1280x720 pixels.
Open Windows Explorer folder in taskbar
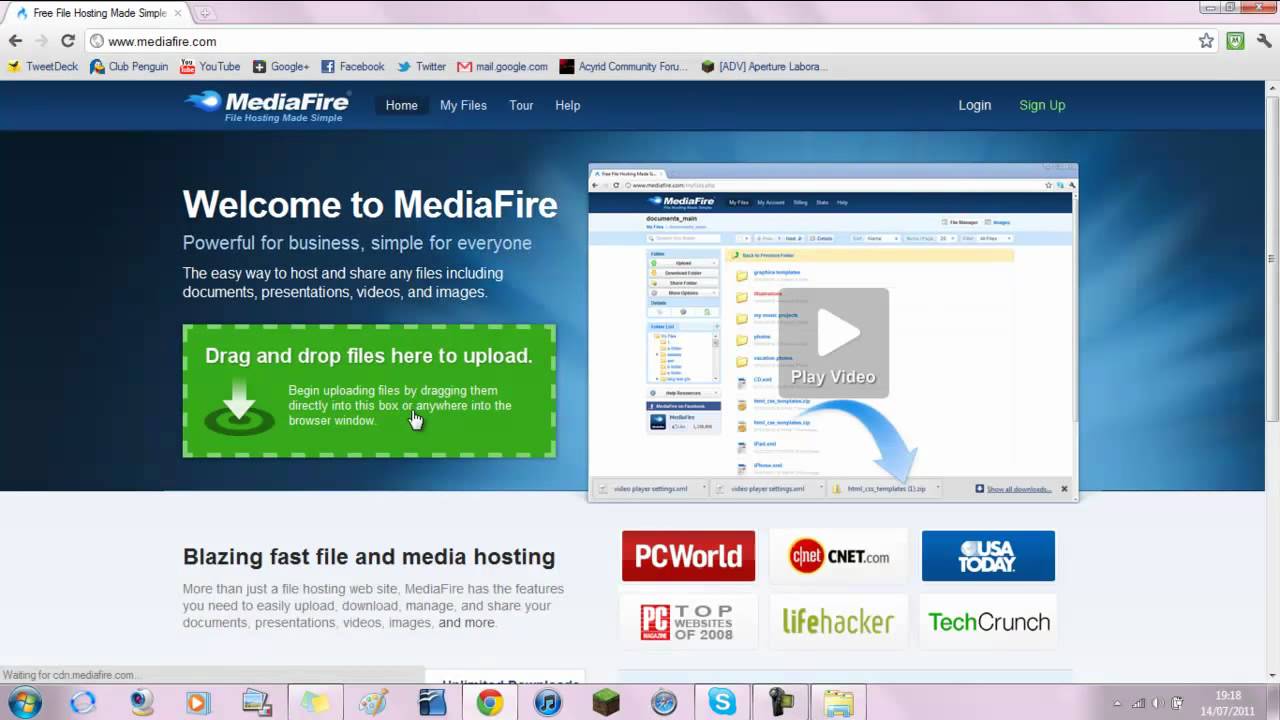838,703
